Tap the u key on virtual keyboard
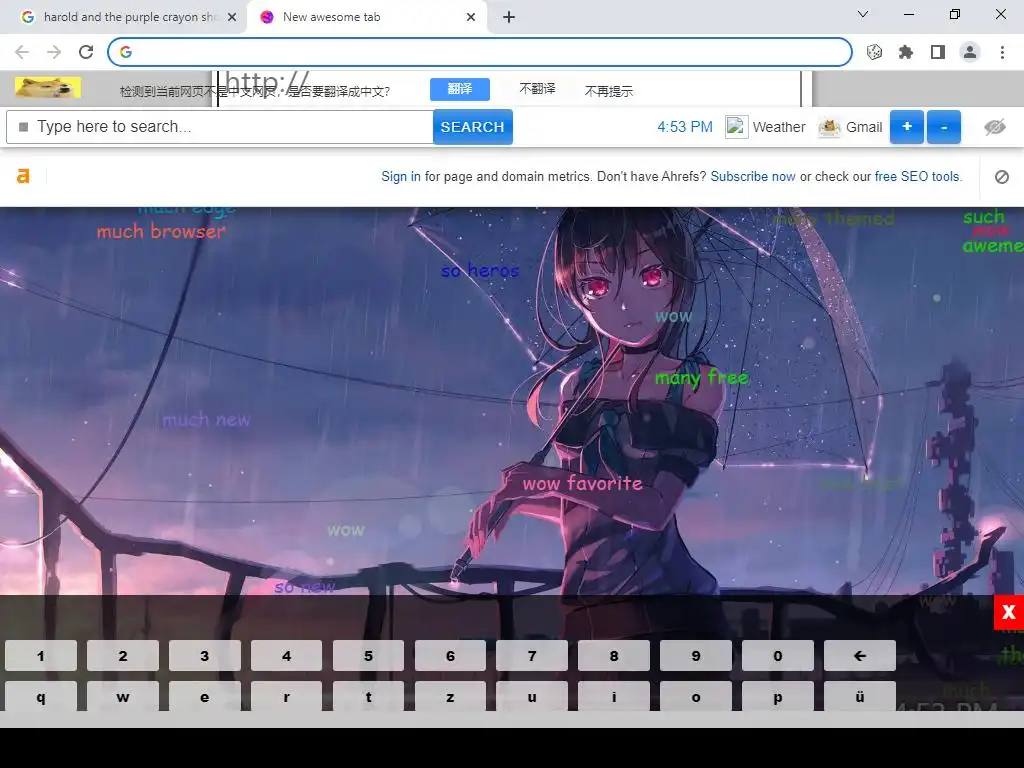Screen dimensions: 1024x768 (x=532, y=696)
